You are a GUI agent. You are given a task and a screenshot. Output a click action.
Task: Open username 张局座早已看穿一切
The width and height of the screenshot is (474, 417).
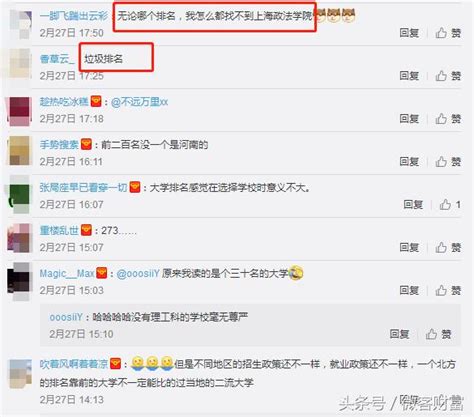83,187
